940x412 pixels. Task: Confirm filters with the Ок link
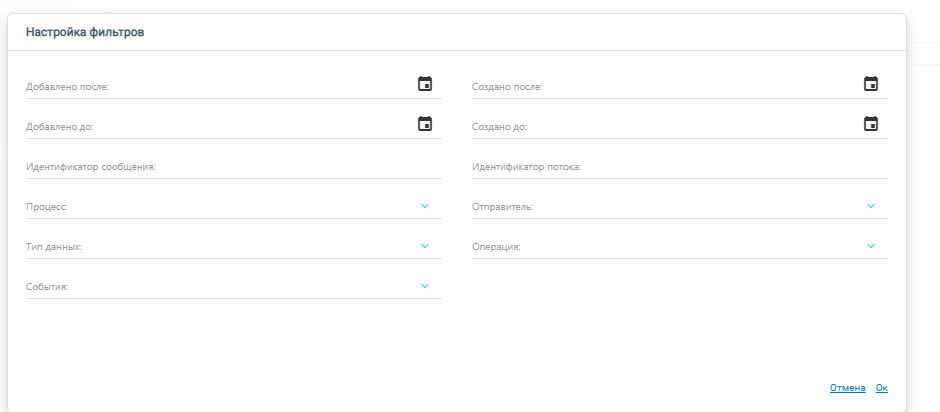[x=881, y=388]
